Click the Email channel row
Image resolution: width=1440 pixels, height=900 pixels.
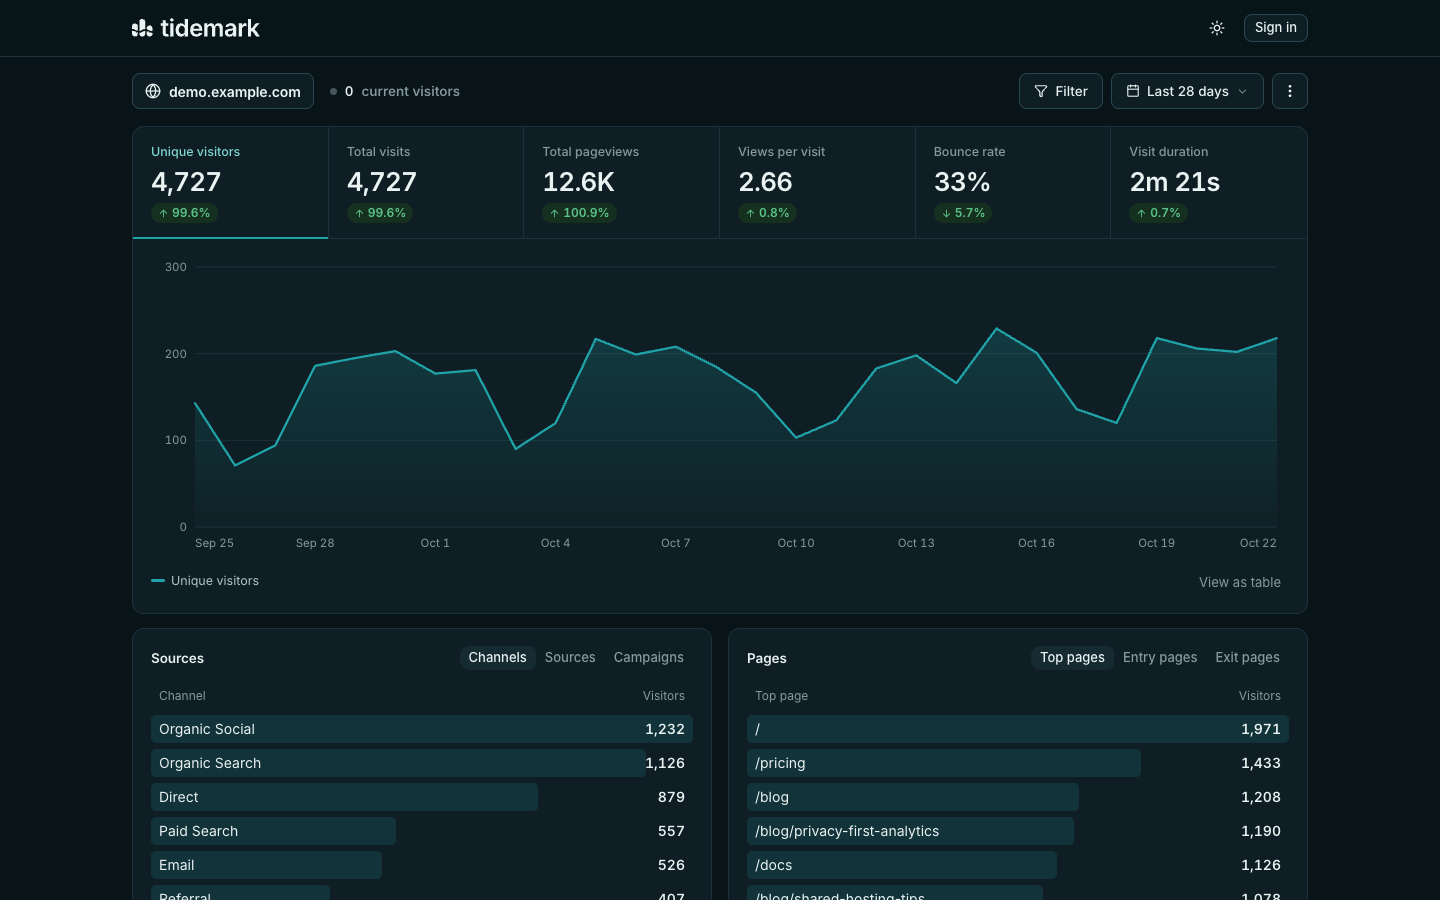[x=422, y=865]
